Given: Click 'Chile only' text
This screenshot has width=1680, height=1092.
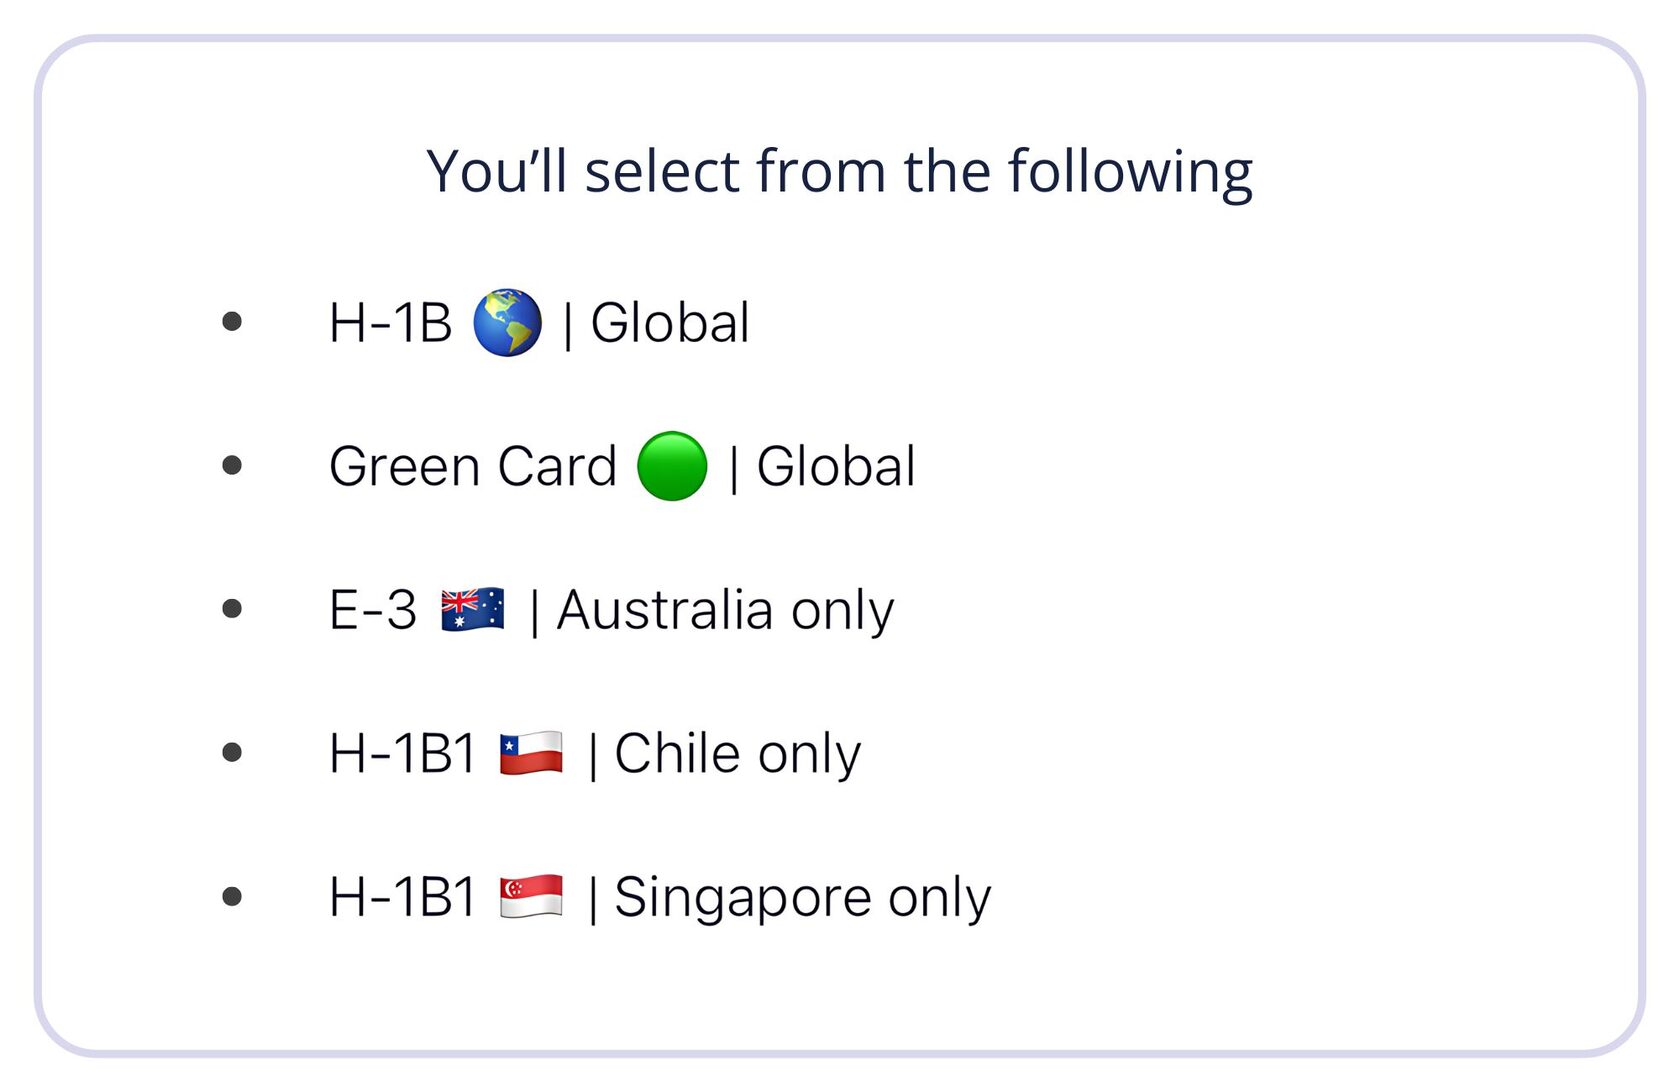Looking at the screenshot, I should tap(737, 753).
